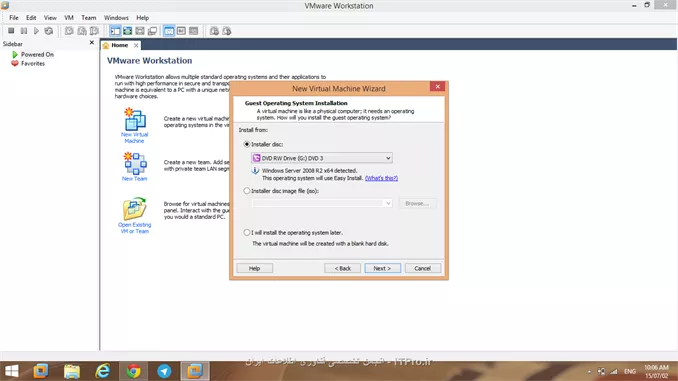This screenshot has width=678, height=381.
Task: Click the Suspend pause toolbar icon
Action: coord(24,31)
